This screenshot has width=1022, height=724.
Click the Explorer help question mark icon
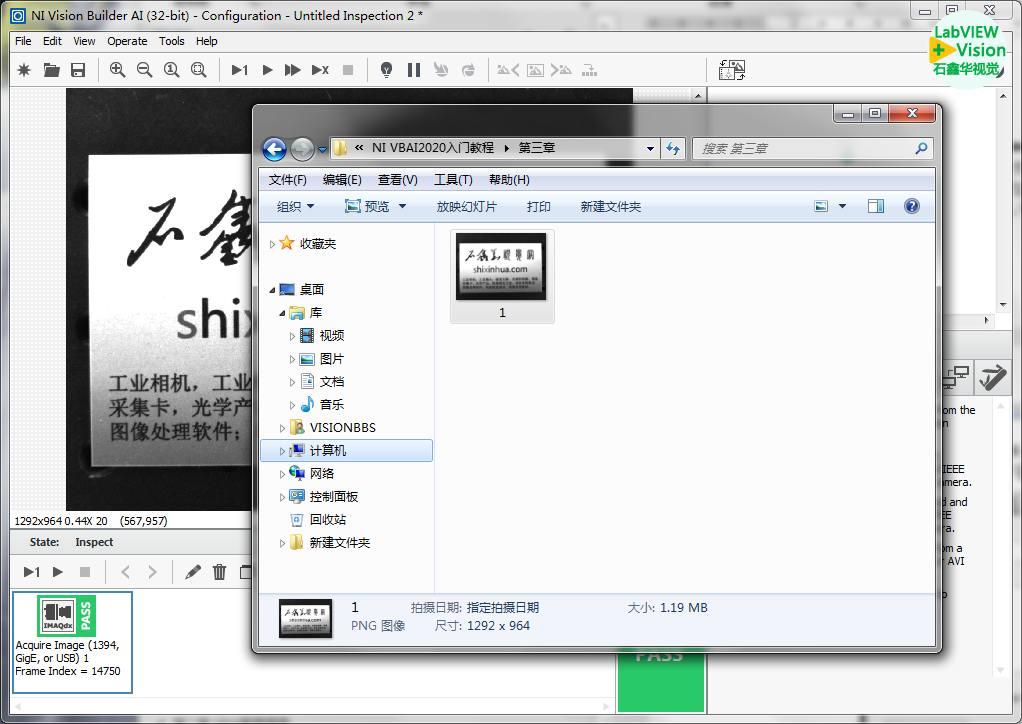coord(911,206)
